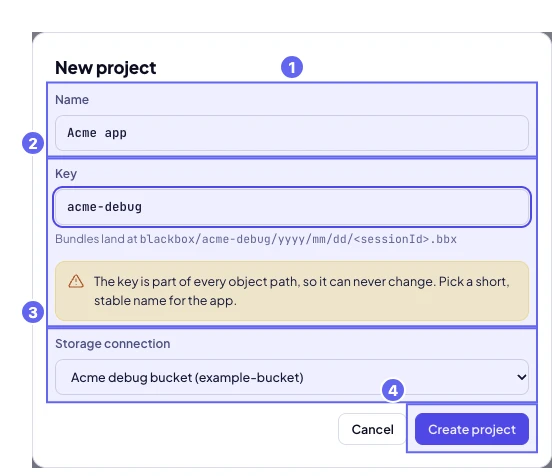This screenshot has height=476, width=560.
Task: Cancel the new project dialog
Action: click(372, 429)
